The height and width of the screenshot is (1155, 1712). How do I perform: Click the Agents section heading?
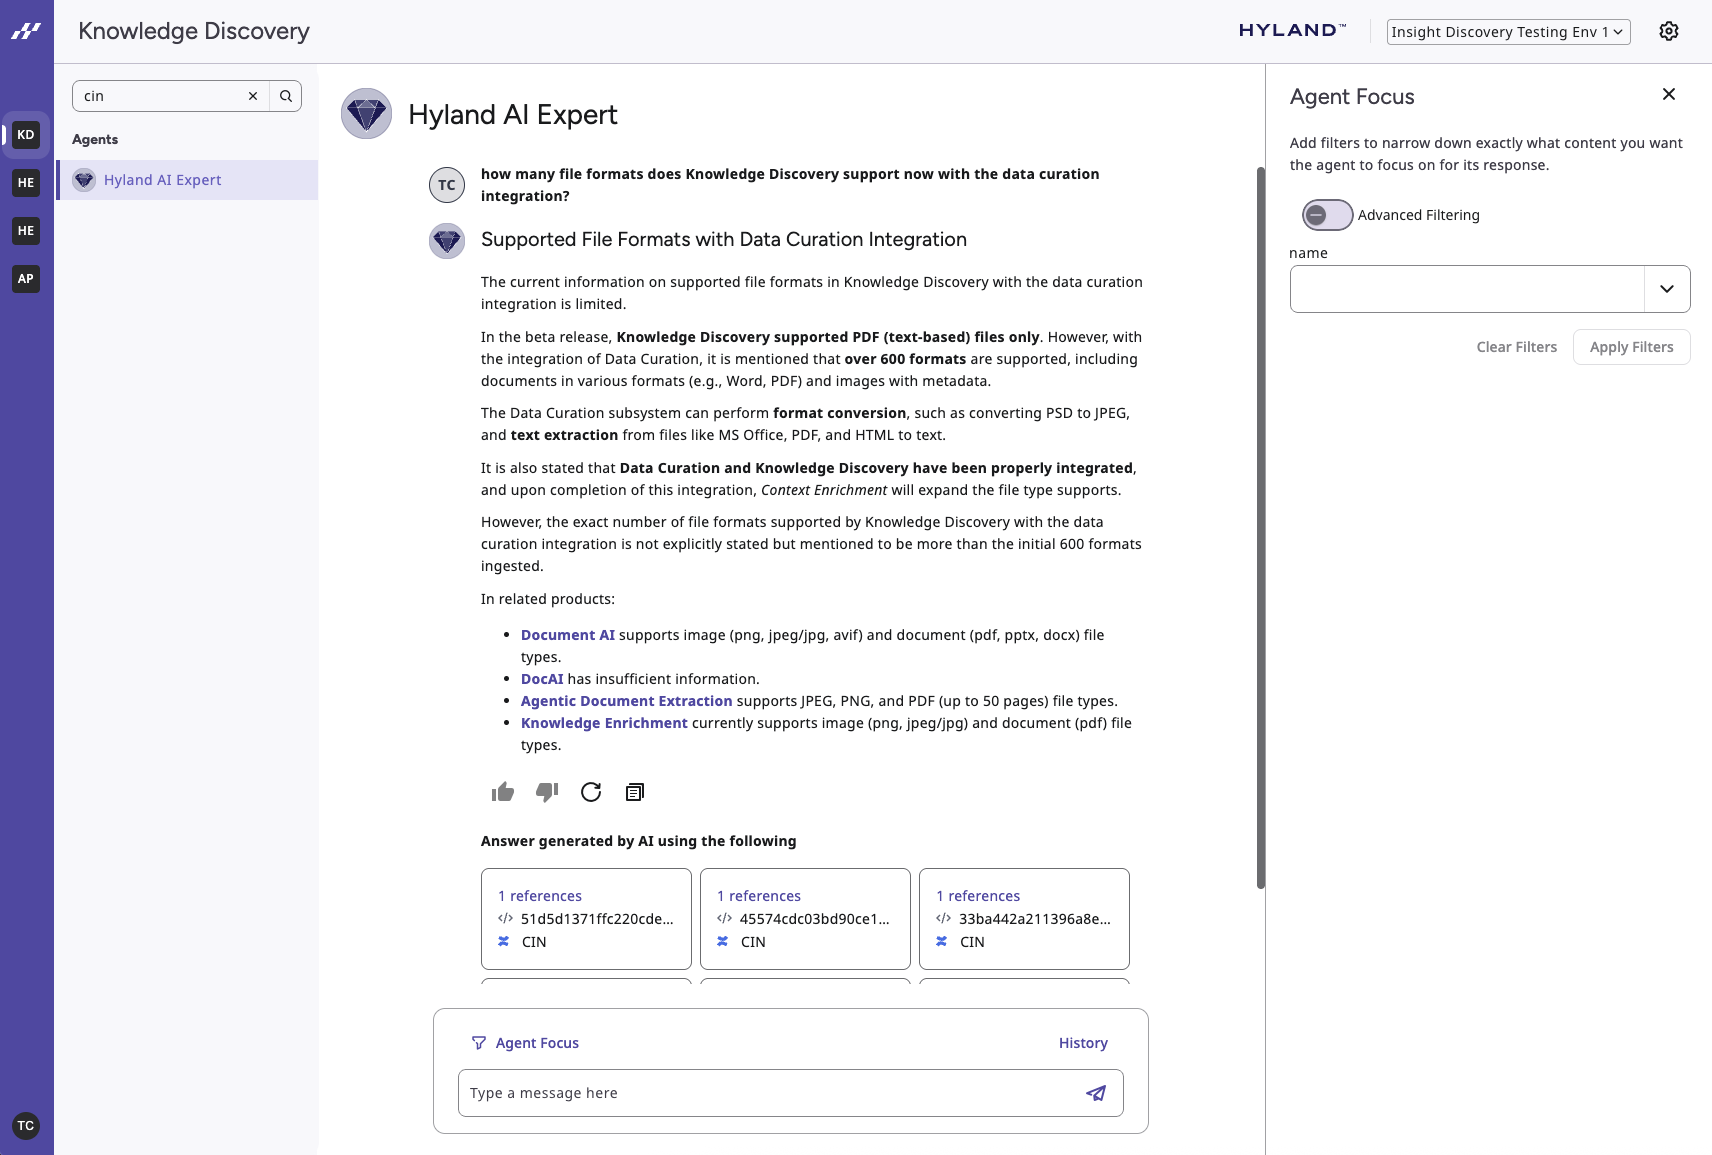(x=95, y=140)
